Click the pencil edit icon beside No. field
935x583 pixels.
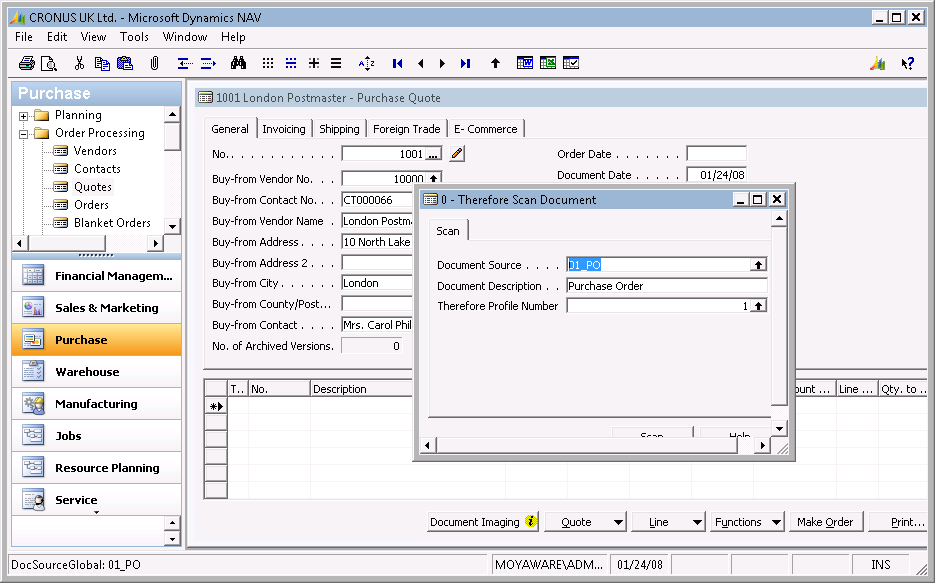pyautogui.click(x=457, y=154)
